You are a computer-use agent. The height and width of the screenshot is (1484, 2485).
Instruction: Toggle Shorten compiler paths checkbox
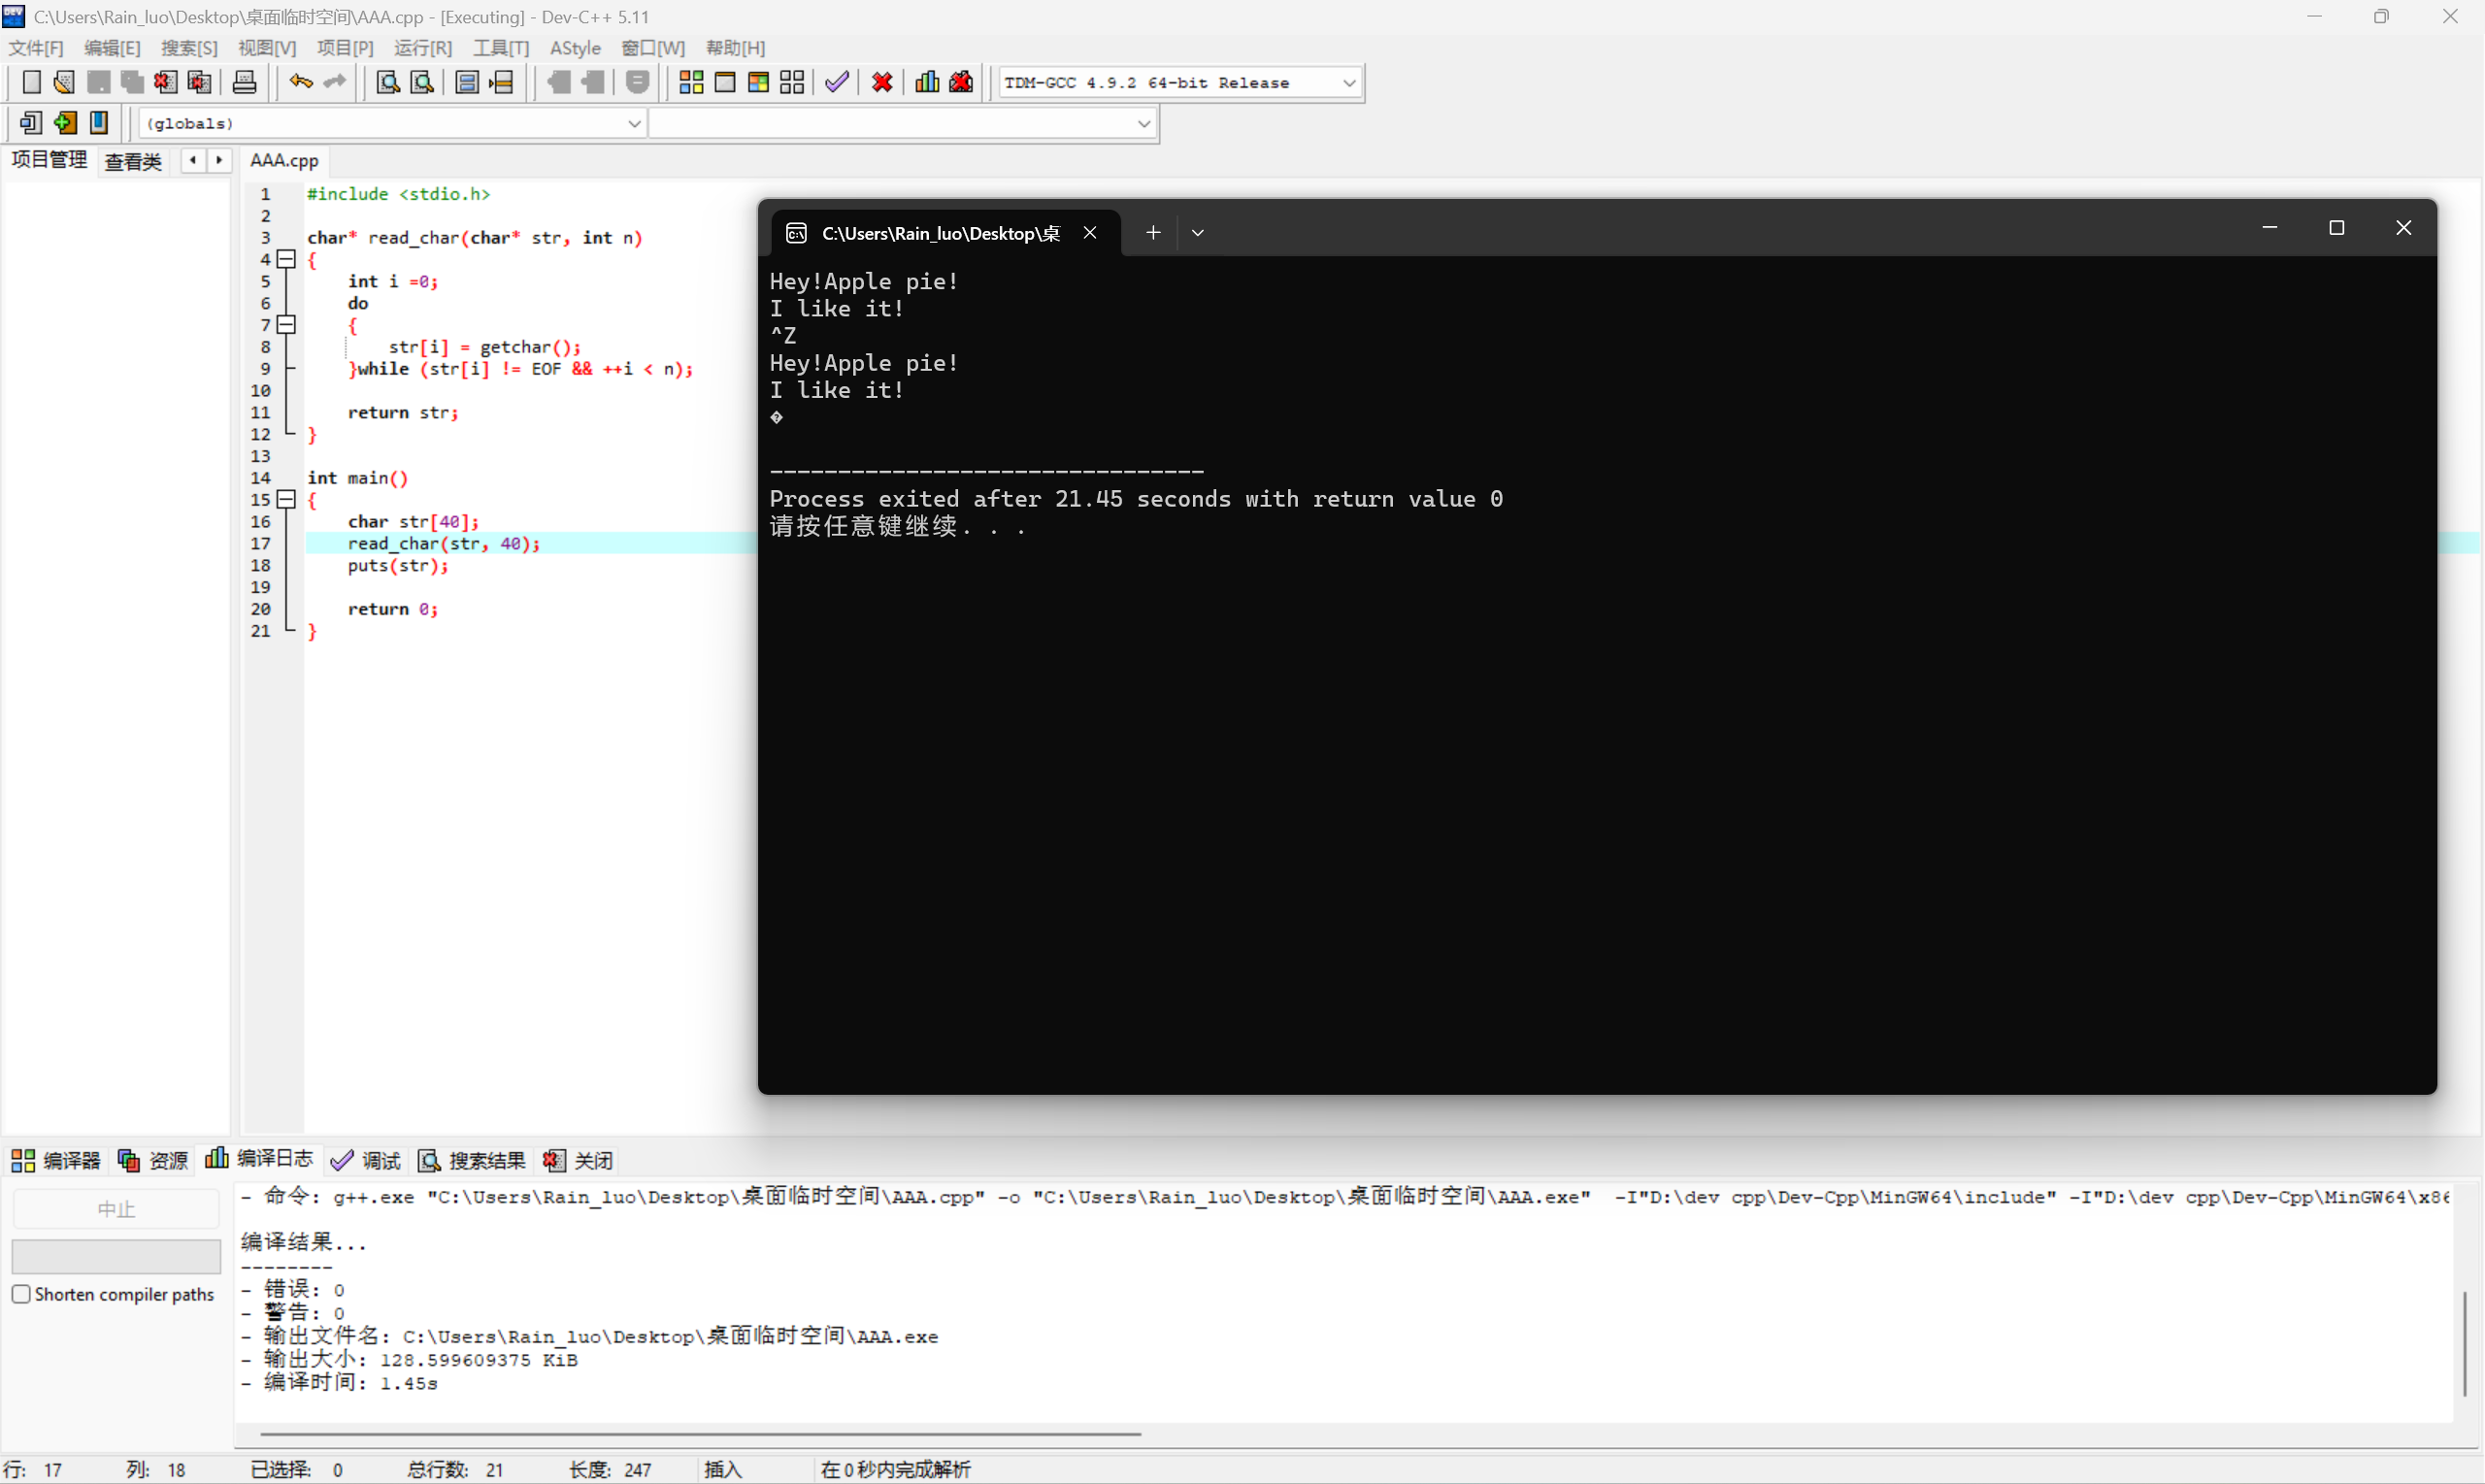point(21,1294)
